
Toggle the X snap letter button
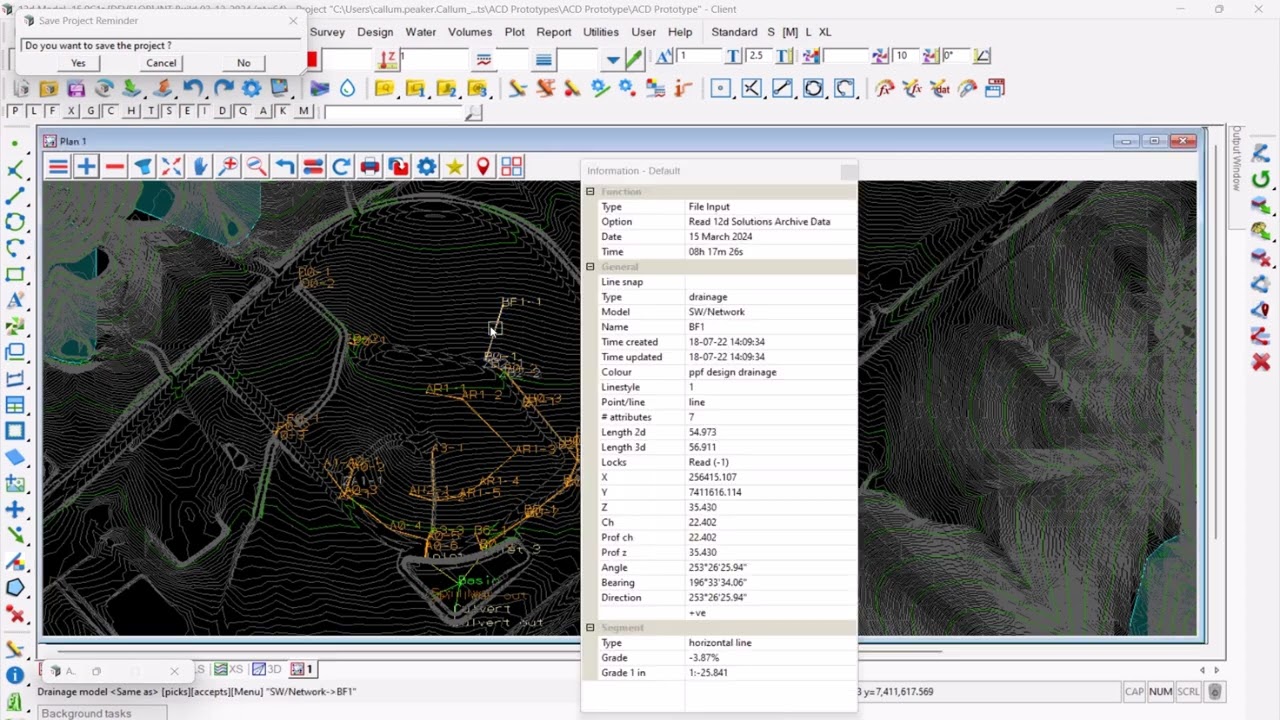[71, 111]
